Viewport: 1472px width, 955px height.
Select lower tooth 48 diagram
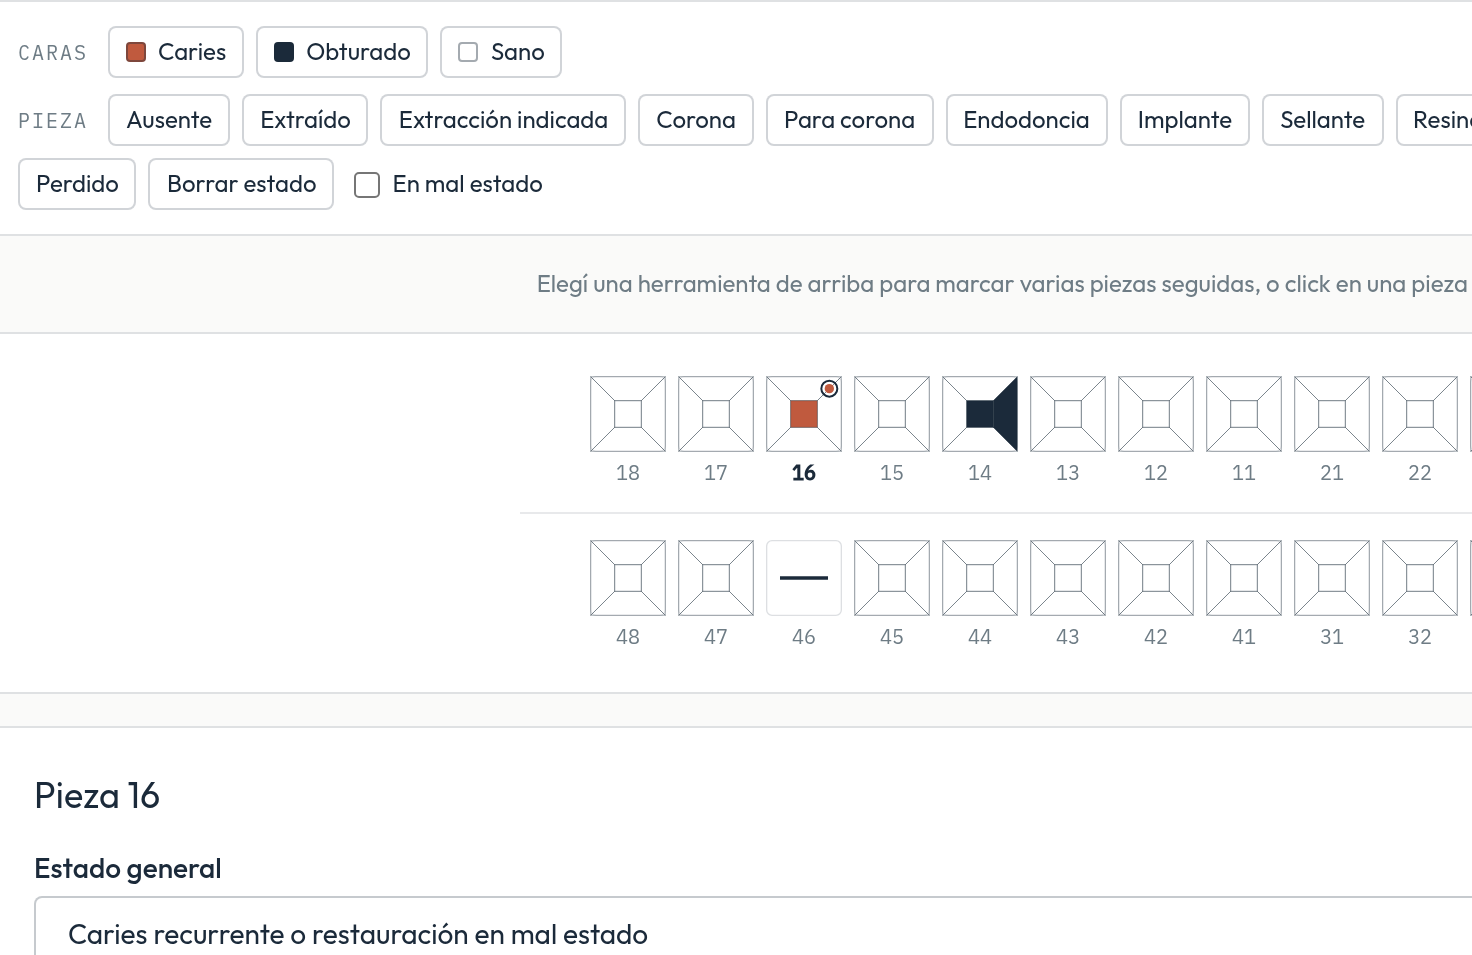point(628,578)
